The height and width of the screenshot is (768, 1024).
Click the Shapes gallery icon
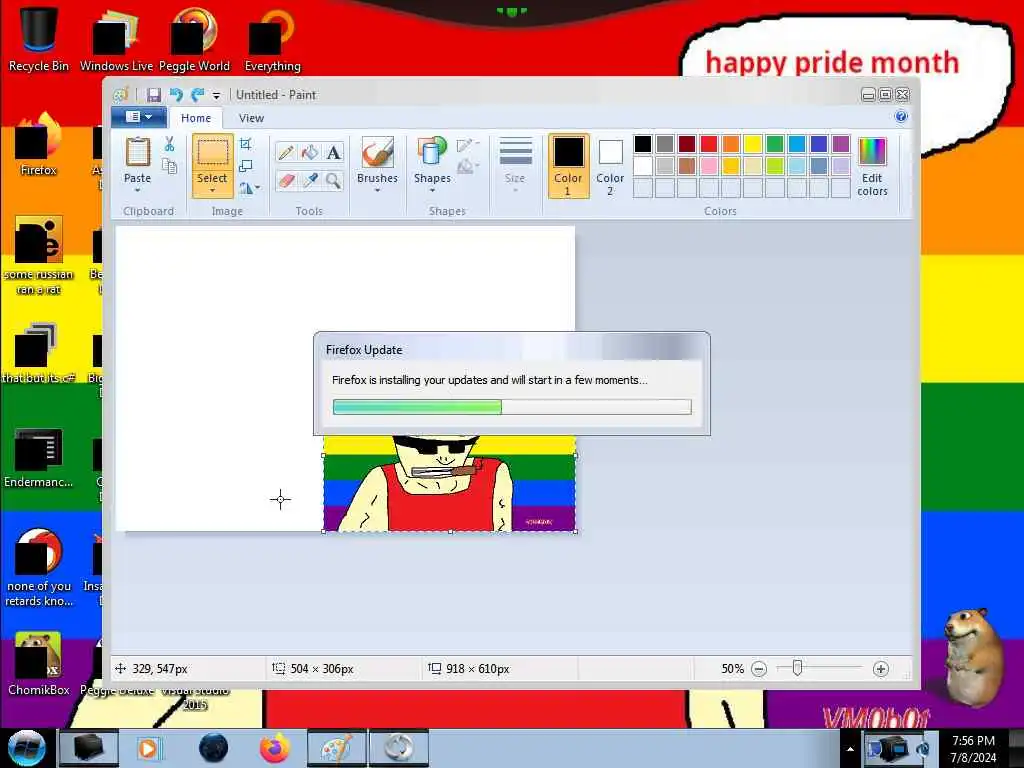(x=432, y=152)
